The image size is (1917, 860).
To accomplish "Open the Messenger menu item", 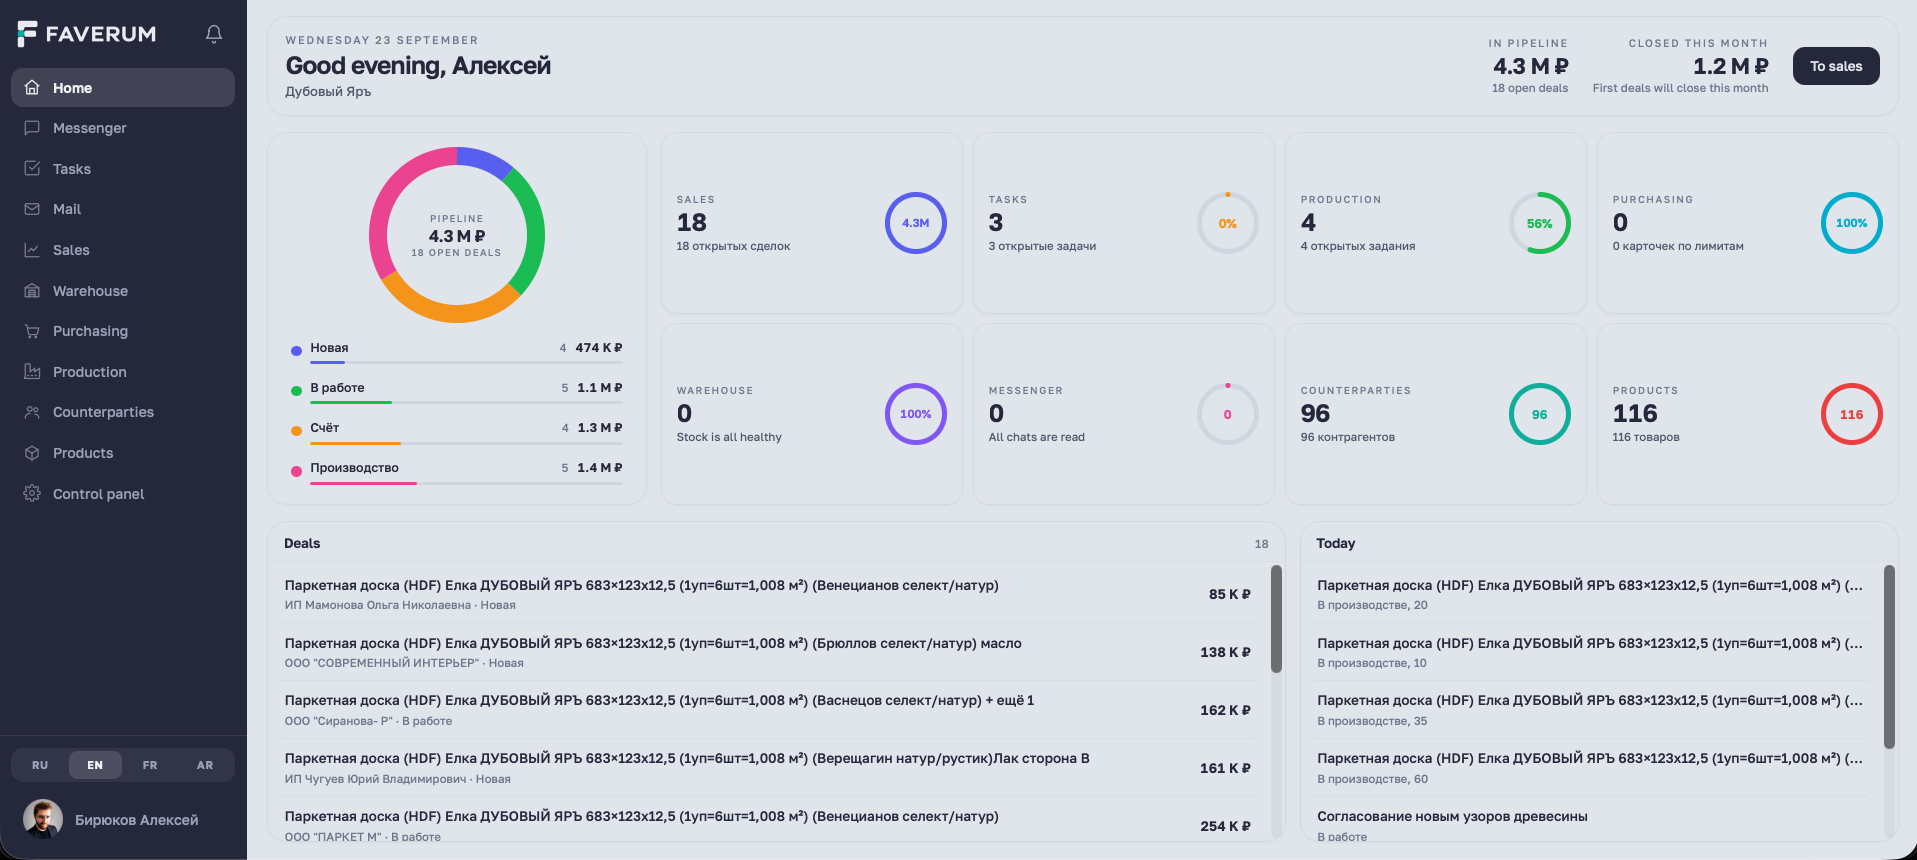I will (x=123, y=128).
